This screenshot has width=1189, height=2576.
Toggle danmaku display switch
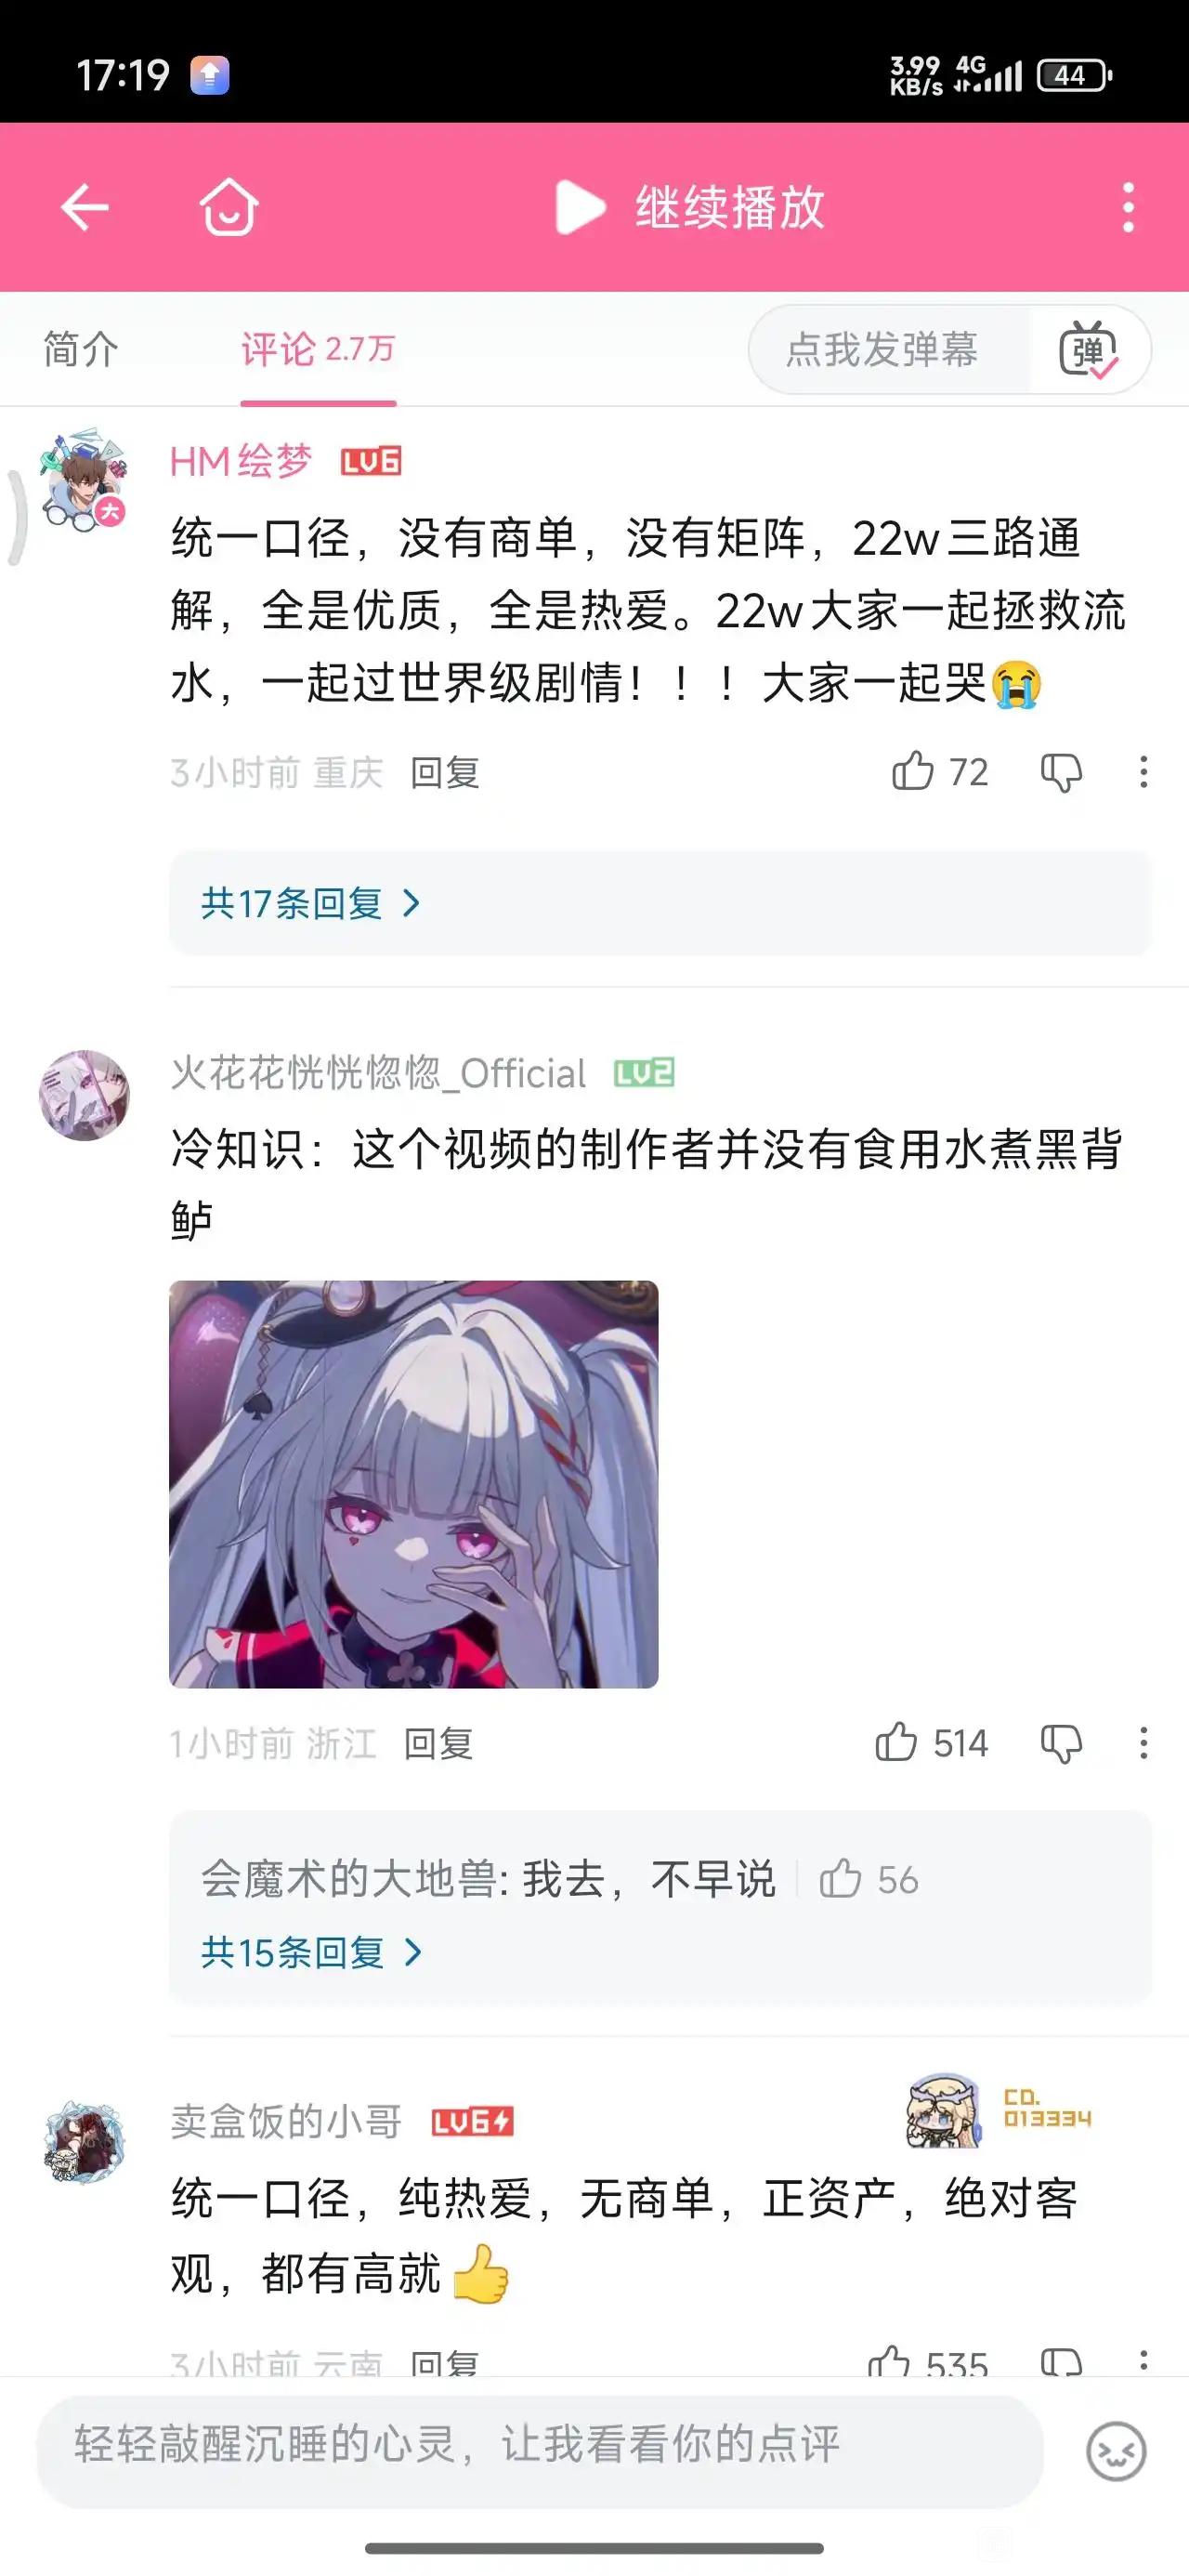1089,350
